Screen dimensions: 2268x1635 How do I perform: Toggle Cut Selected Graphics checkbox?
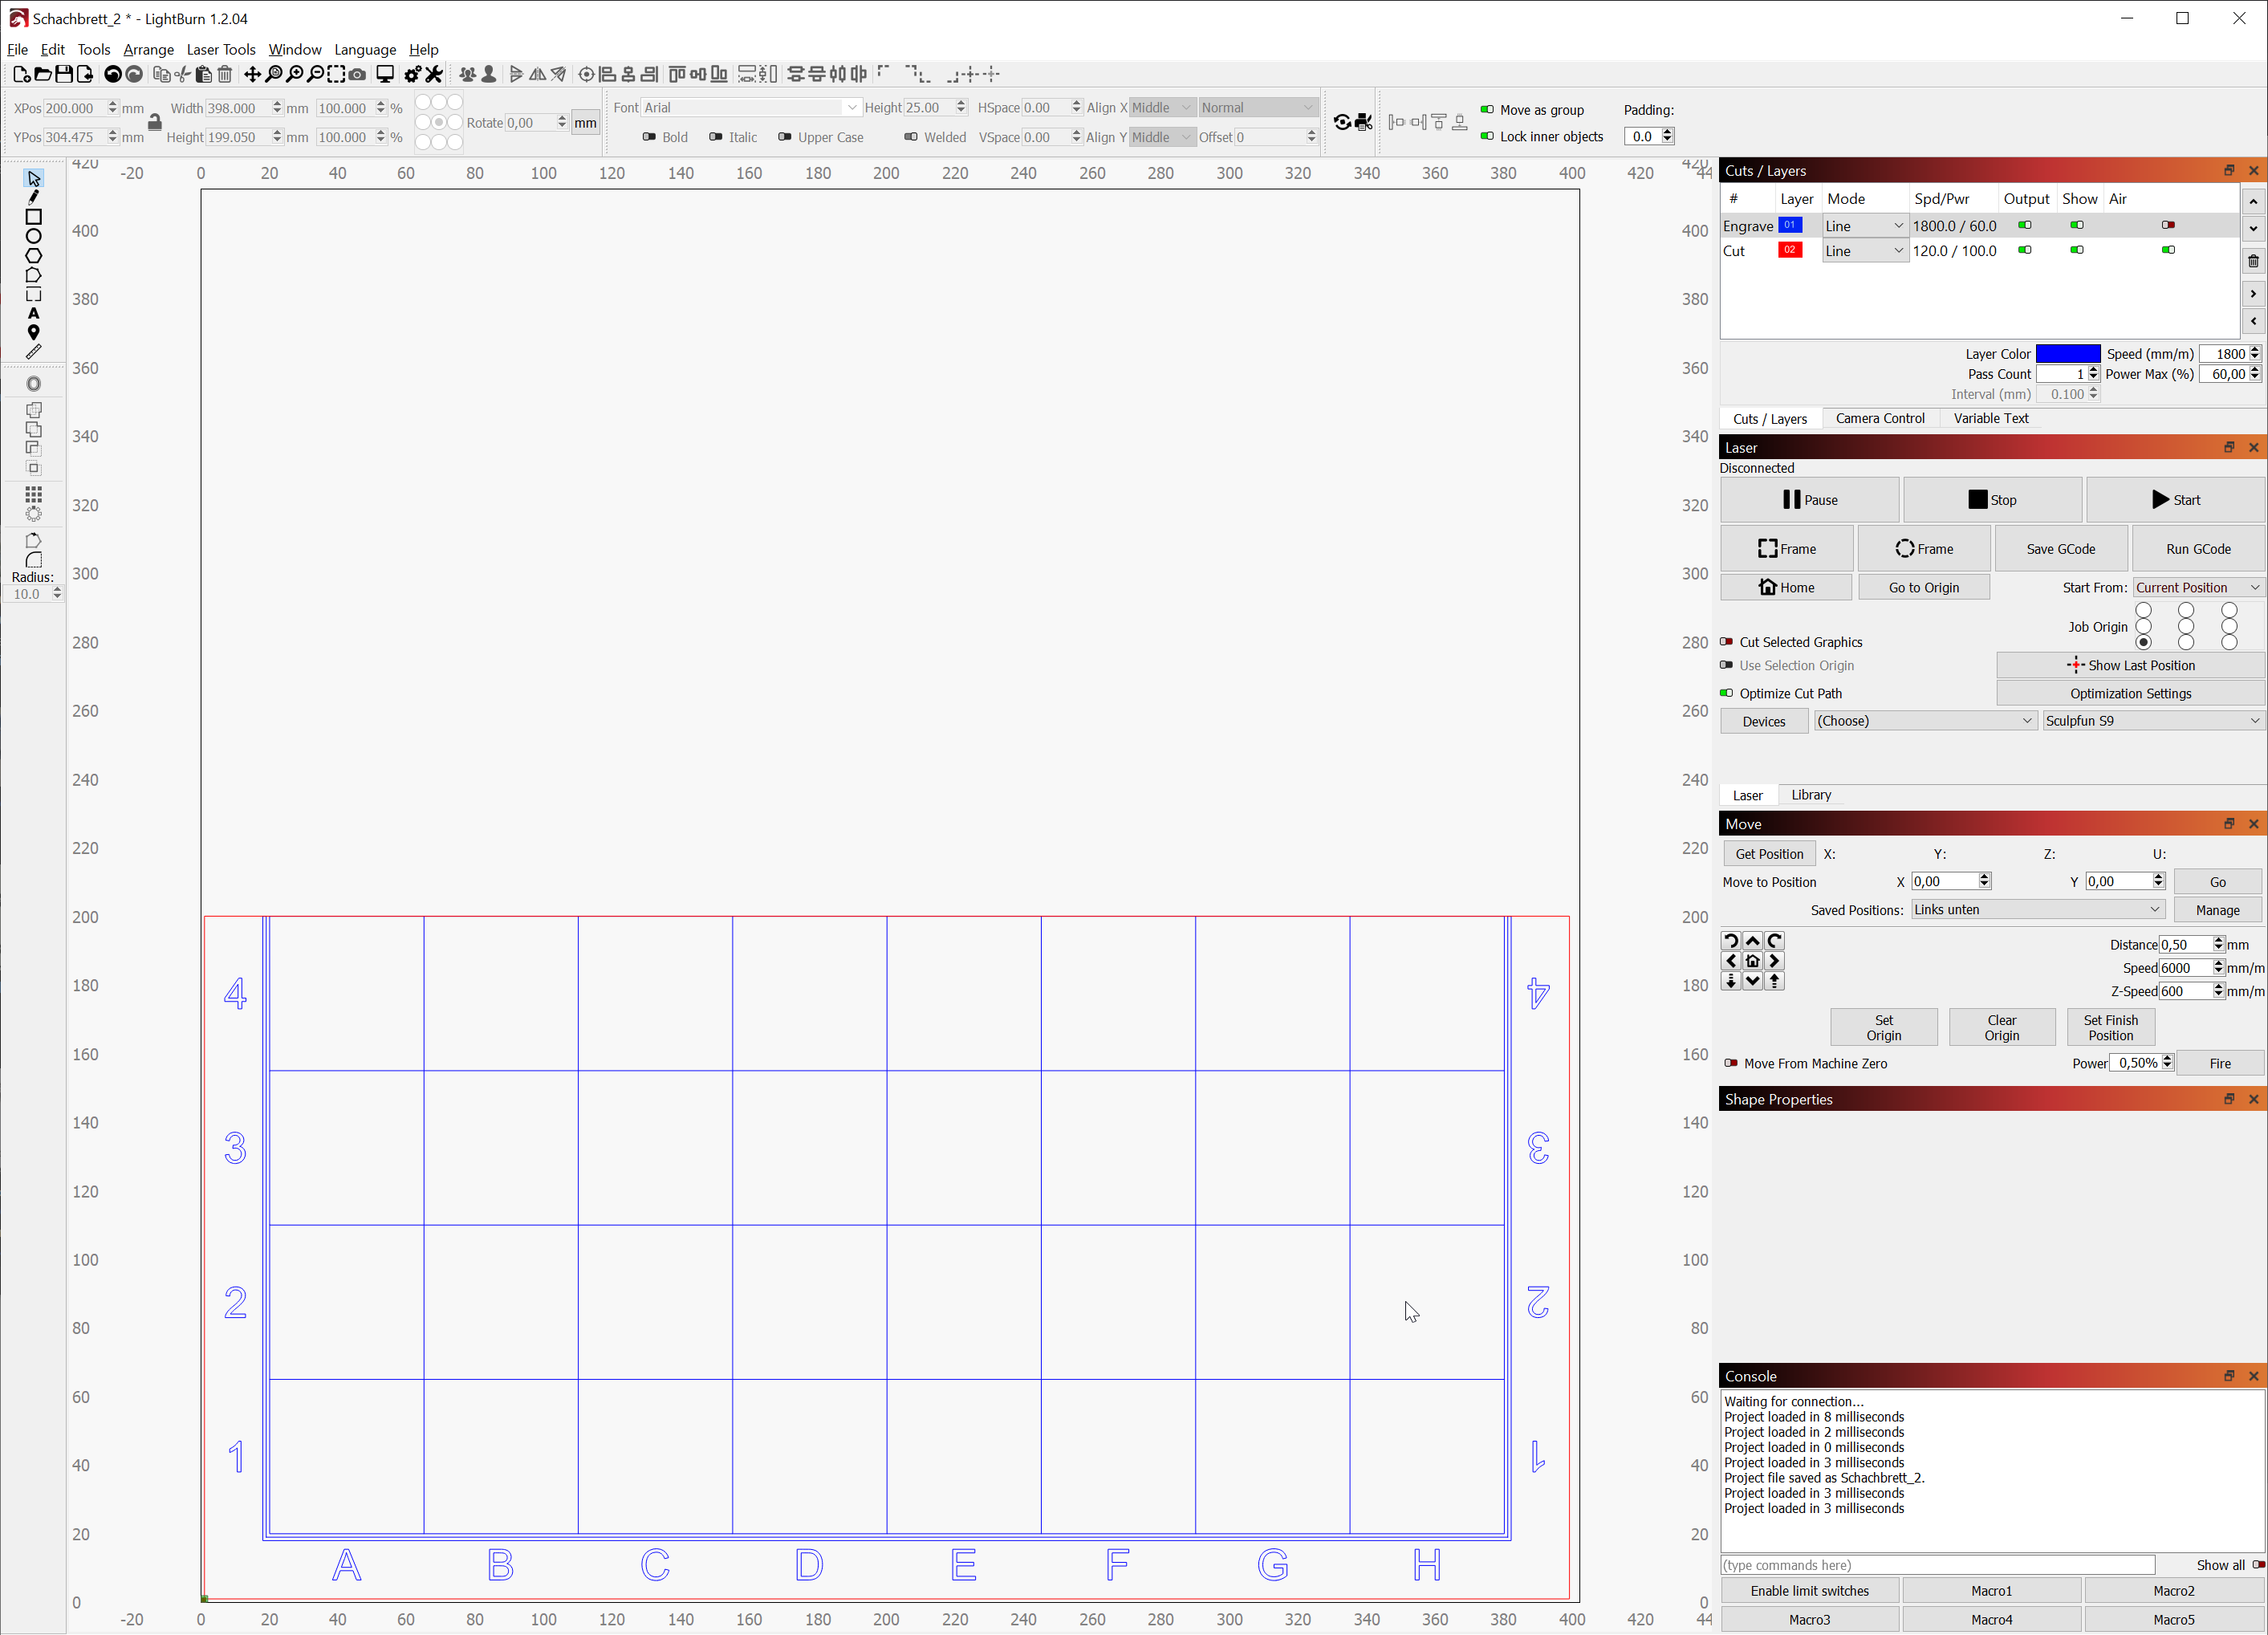1727,640
